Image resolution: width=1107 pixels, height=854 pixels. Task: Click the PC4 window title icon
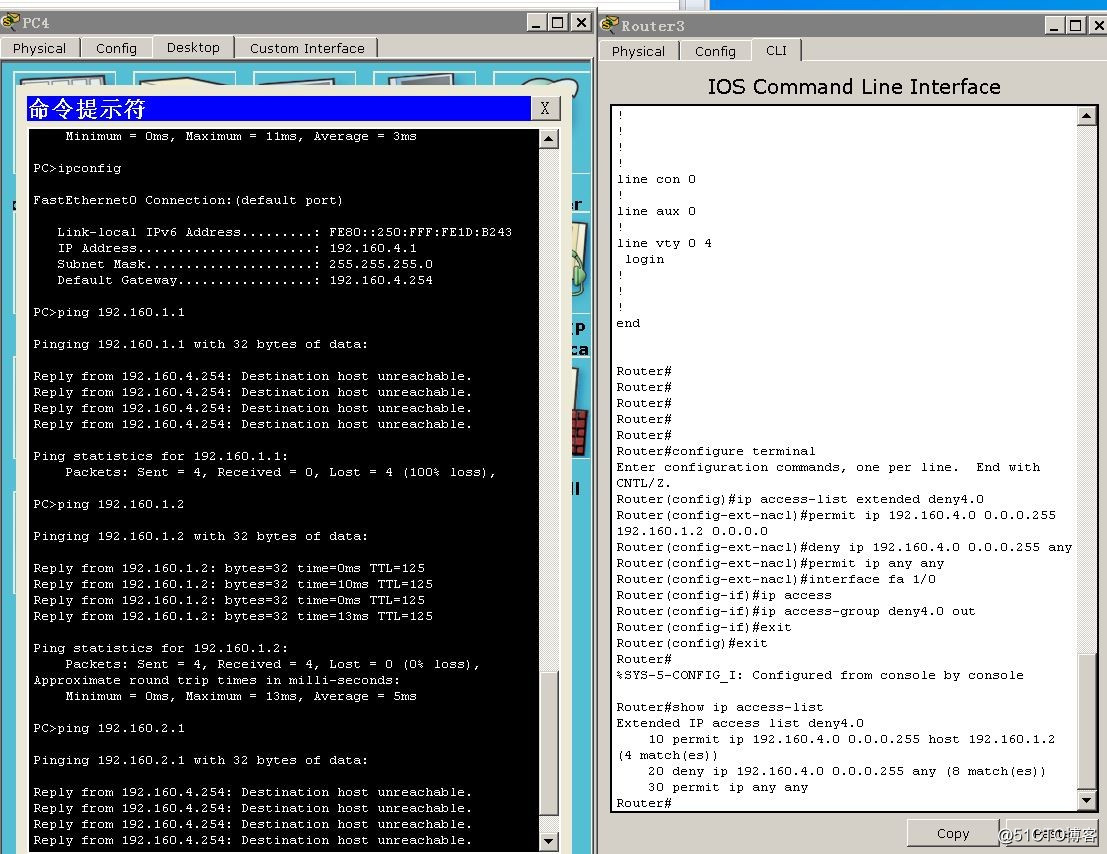coord(10,22)
